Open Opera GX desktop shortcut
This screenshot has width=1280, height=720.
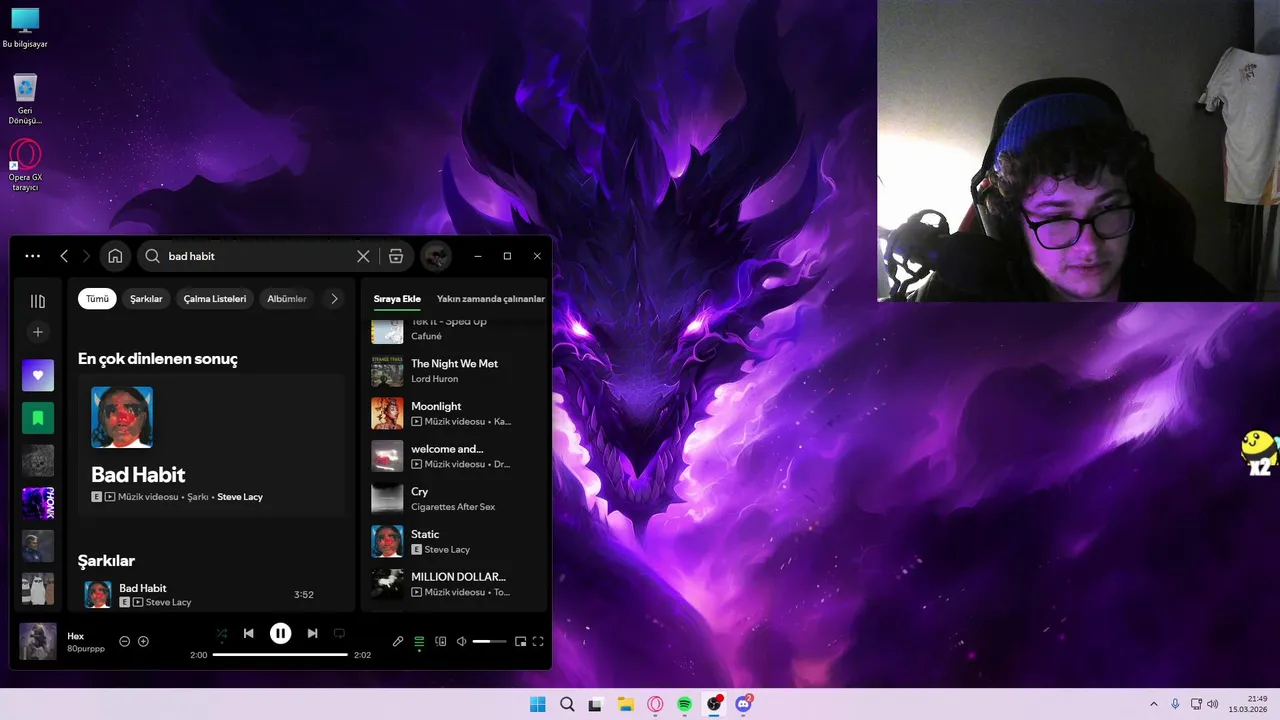(x=25, y=166)
